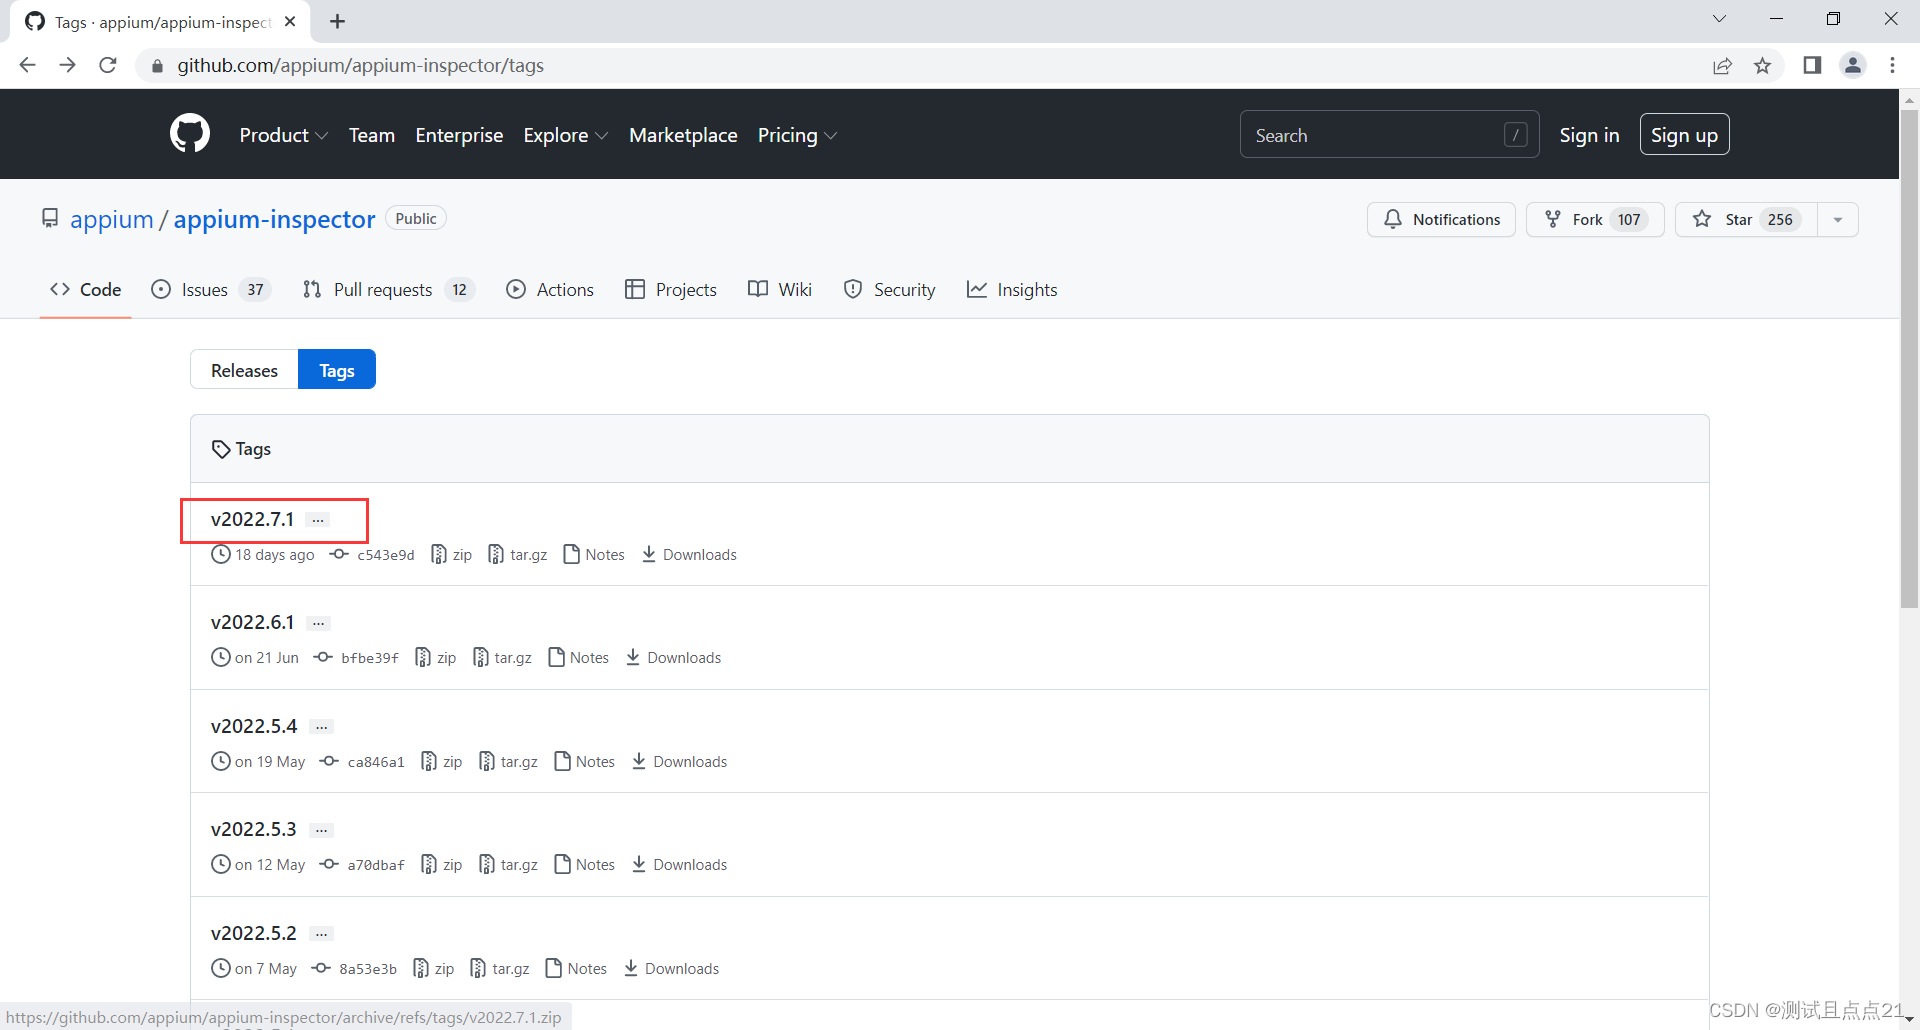The image size is (1920, 1030).
Task: Open Downloads for v2022.7.1
Action: [689, 554]
